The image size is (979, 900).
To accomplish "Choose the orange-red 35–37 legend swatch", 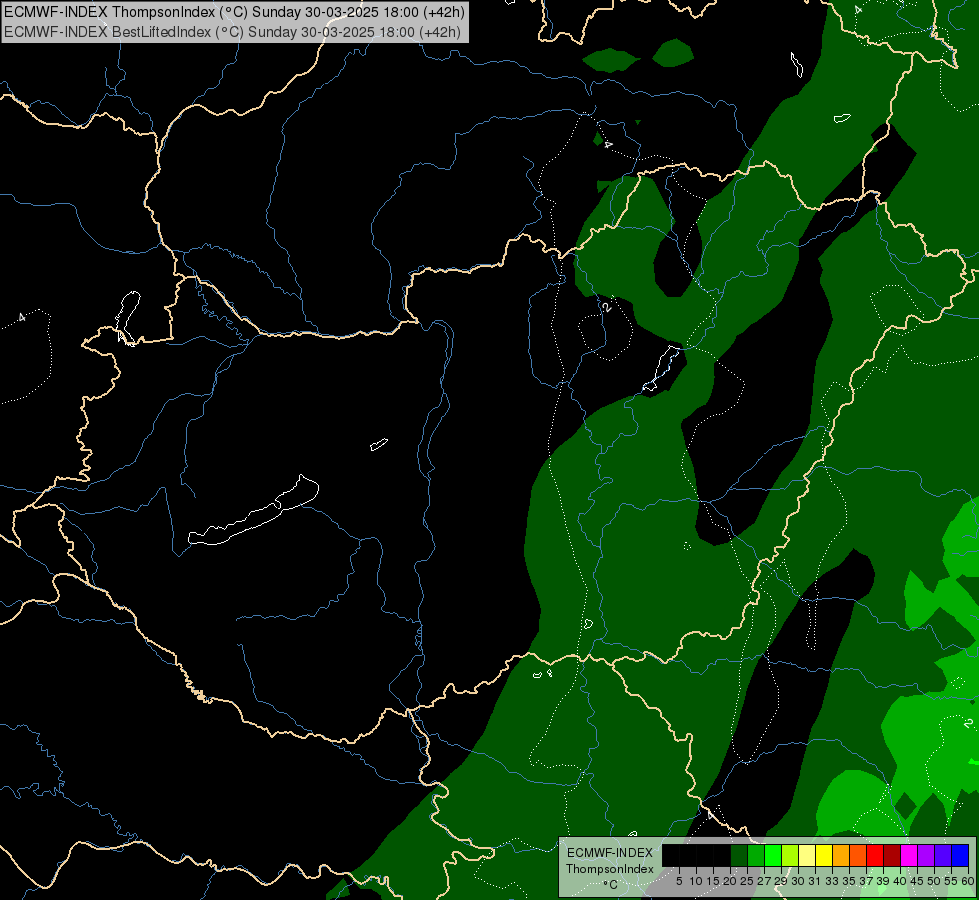I will [x=858, y=856].
